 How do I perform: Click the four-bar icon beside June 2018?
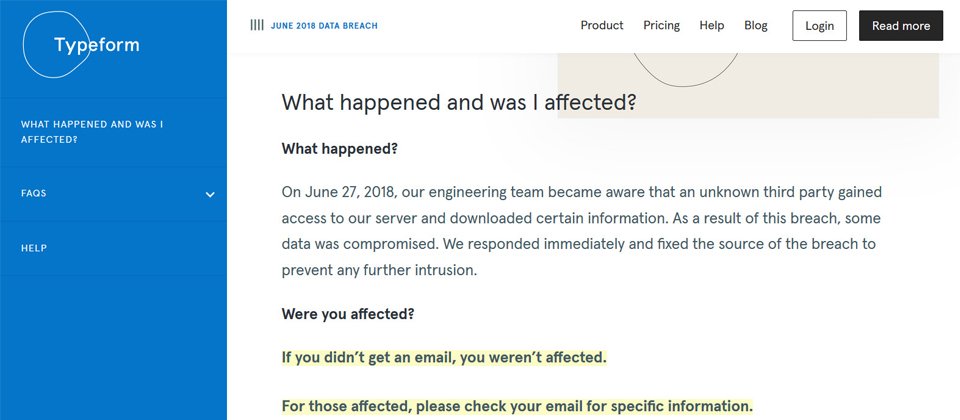click(257, 25)
